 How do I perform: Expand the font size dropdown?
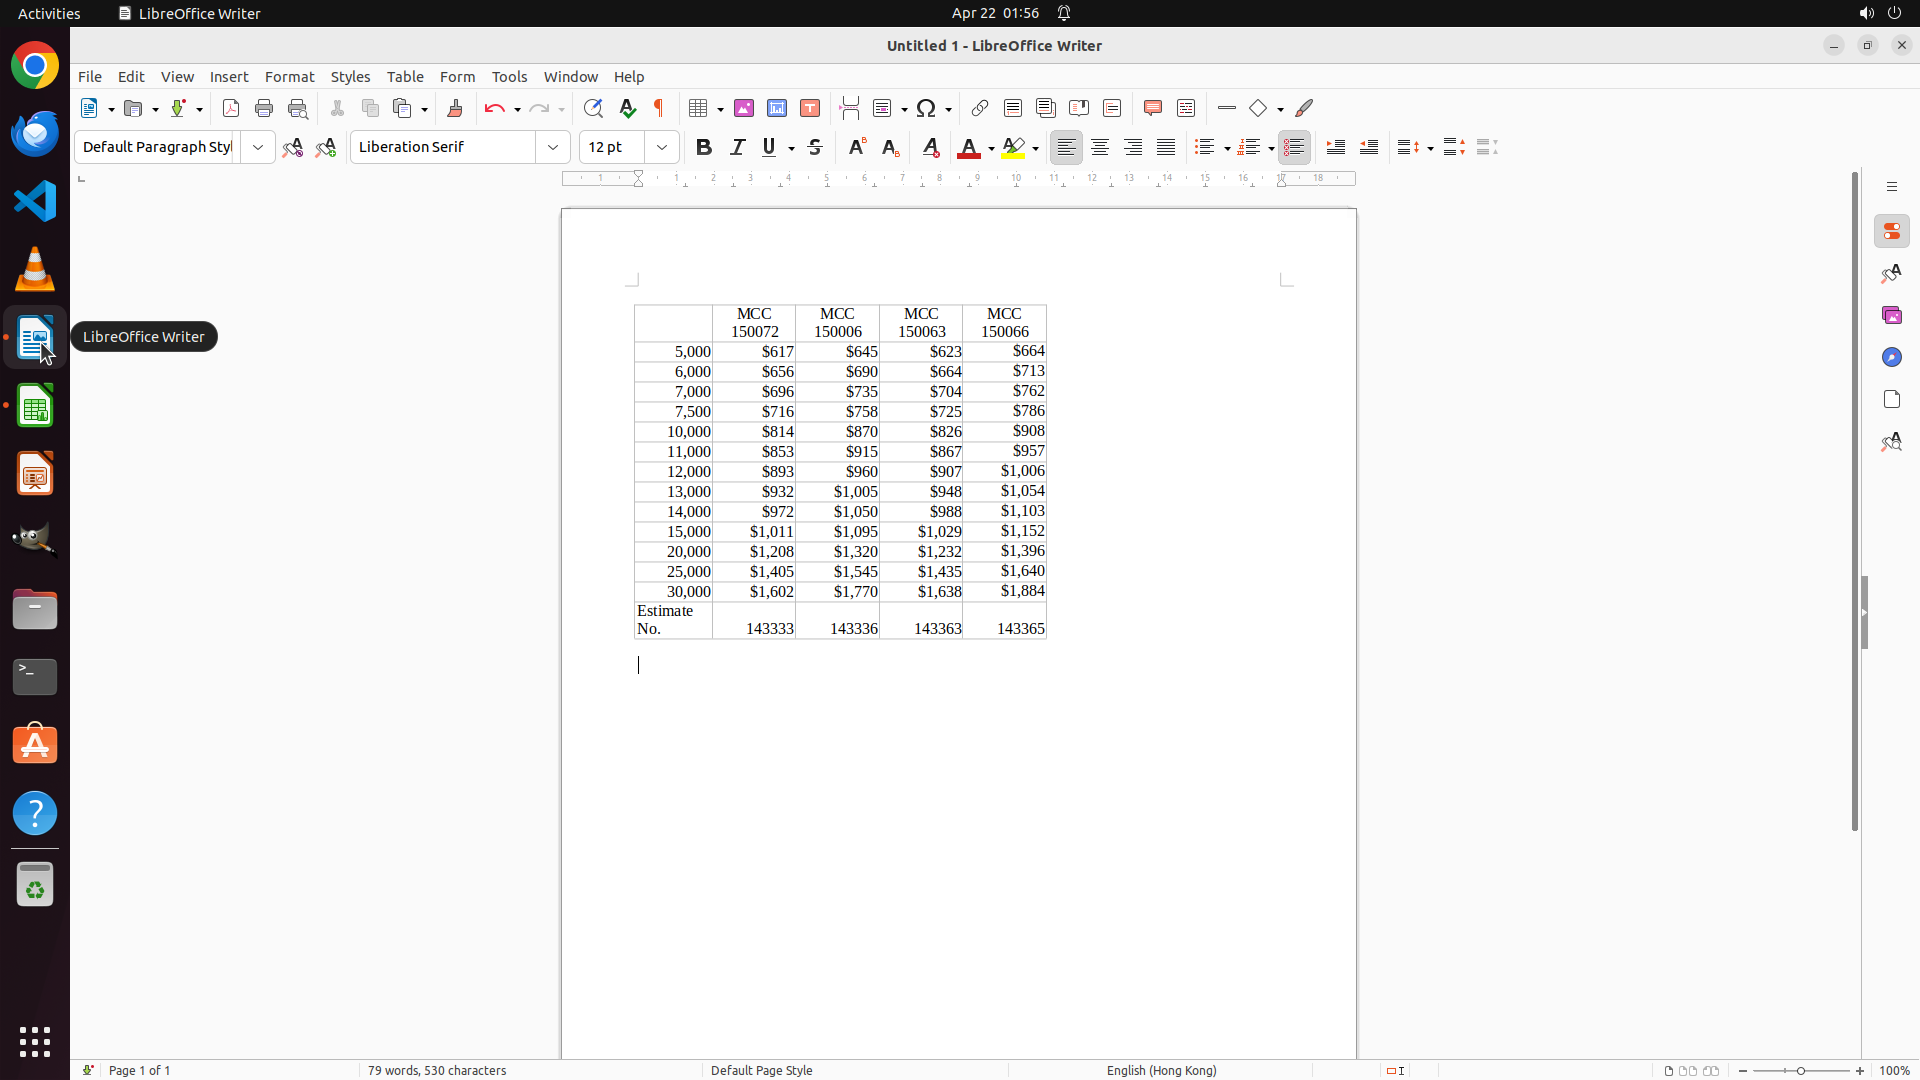(662, 147)
